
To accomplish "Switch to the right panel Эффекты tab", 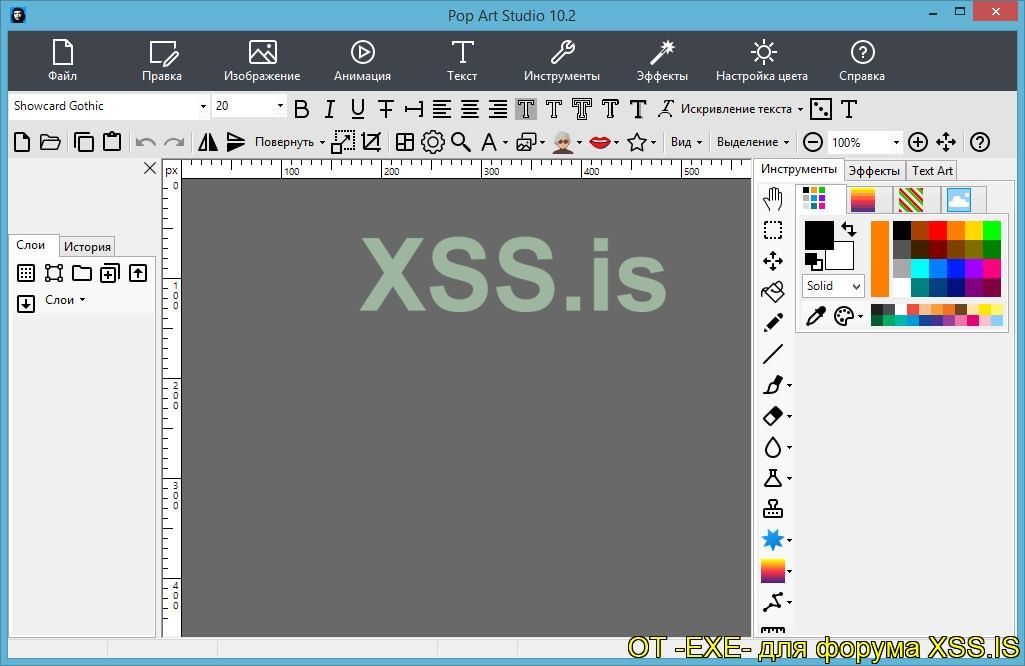I will (x=874, y=171).
